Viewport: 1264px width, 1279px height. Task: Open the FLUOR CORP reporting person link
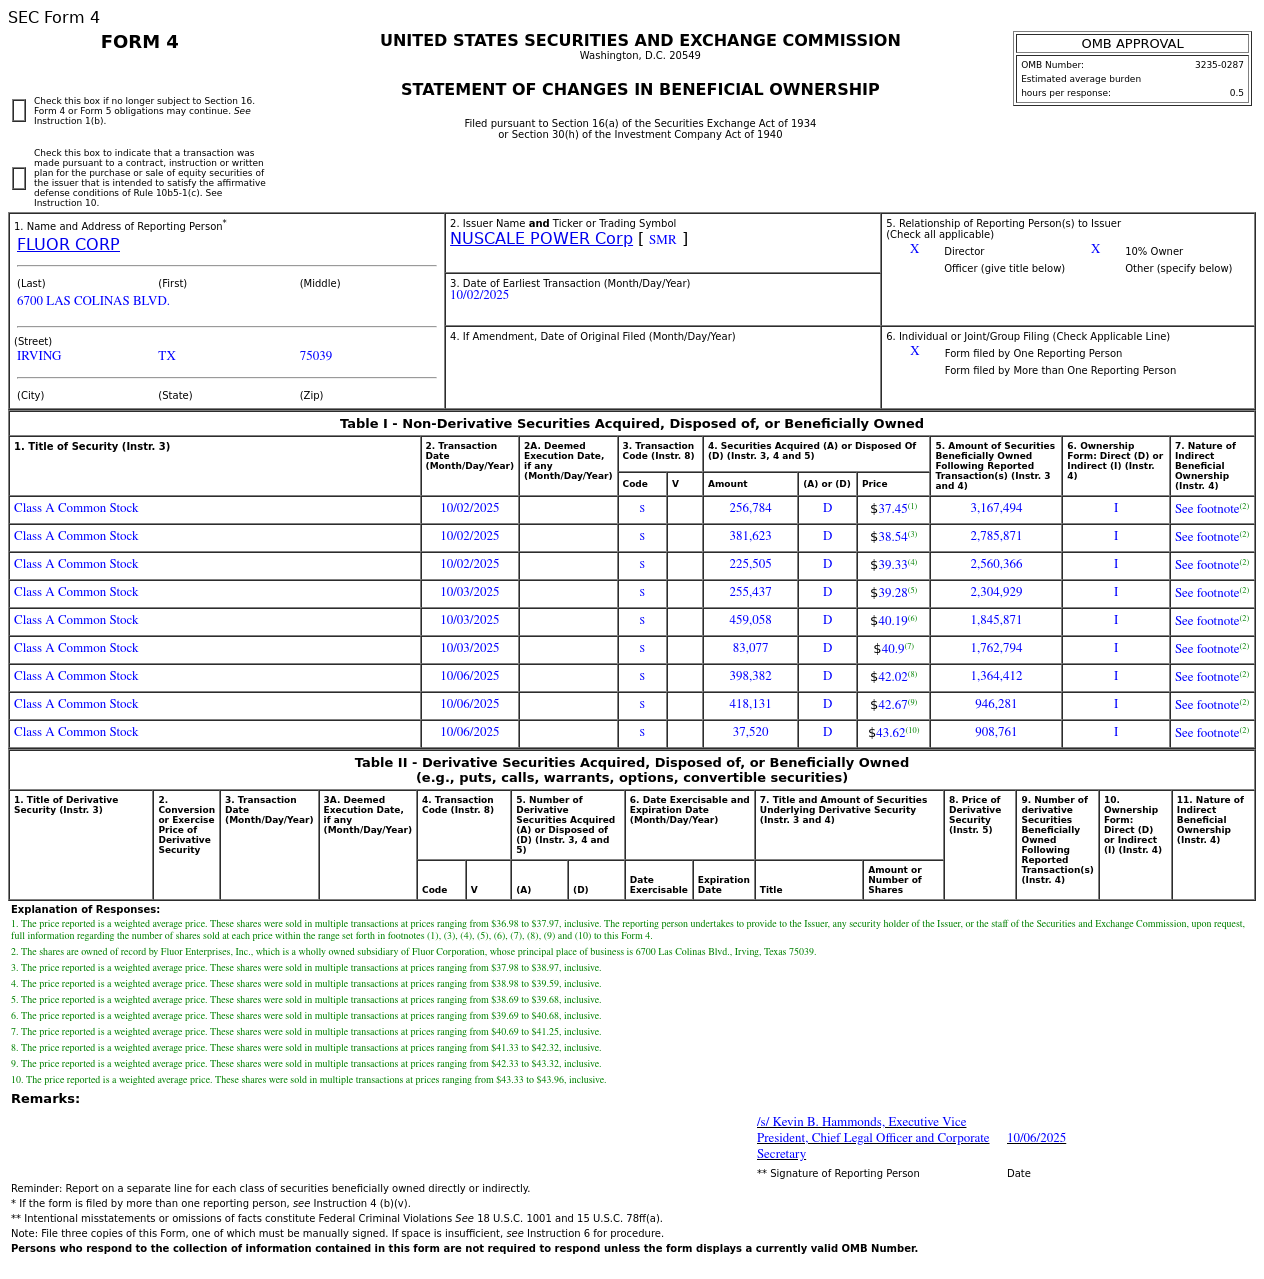click(68, 245)
